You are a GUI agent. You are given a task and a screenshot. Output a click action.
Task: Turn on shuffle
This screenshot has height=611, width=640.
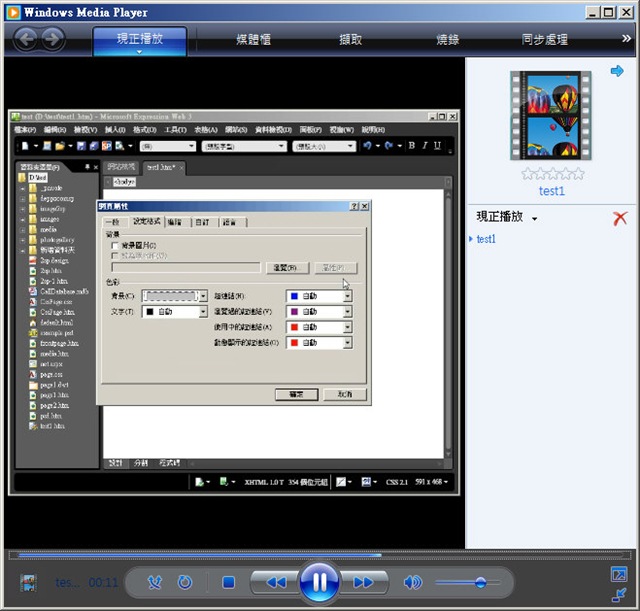click(x=155, y=582)
